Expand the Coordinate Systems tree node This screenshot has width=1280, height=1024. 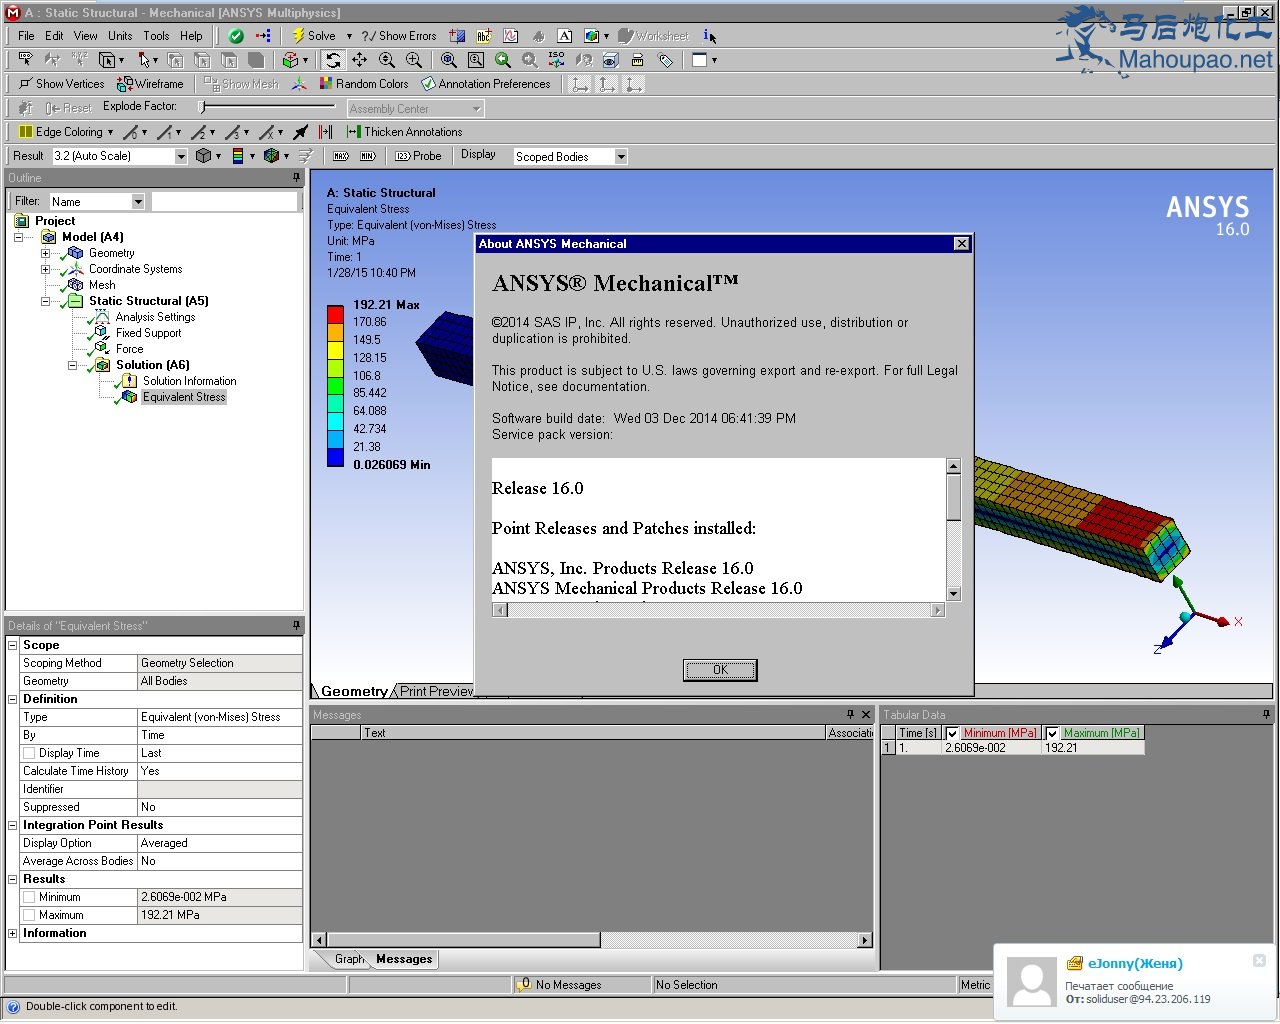(45, 269)
